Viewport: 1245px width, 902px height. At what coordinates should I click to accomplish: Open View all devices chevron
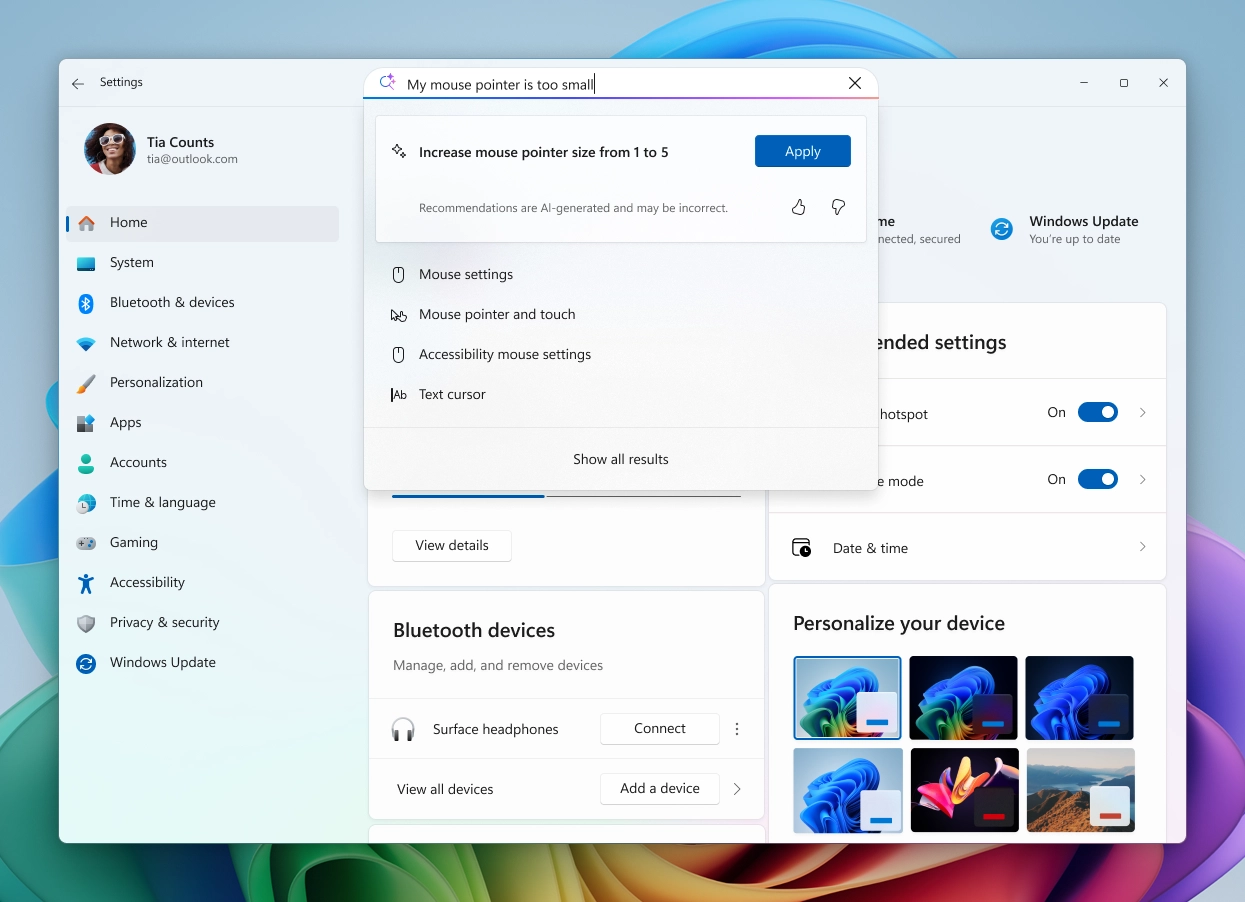point(737,789)
